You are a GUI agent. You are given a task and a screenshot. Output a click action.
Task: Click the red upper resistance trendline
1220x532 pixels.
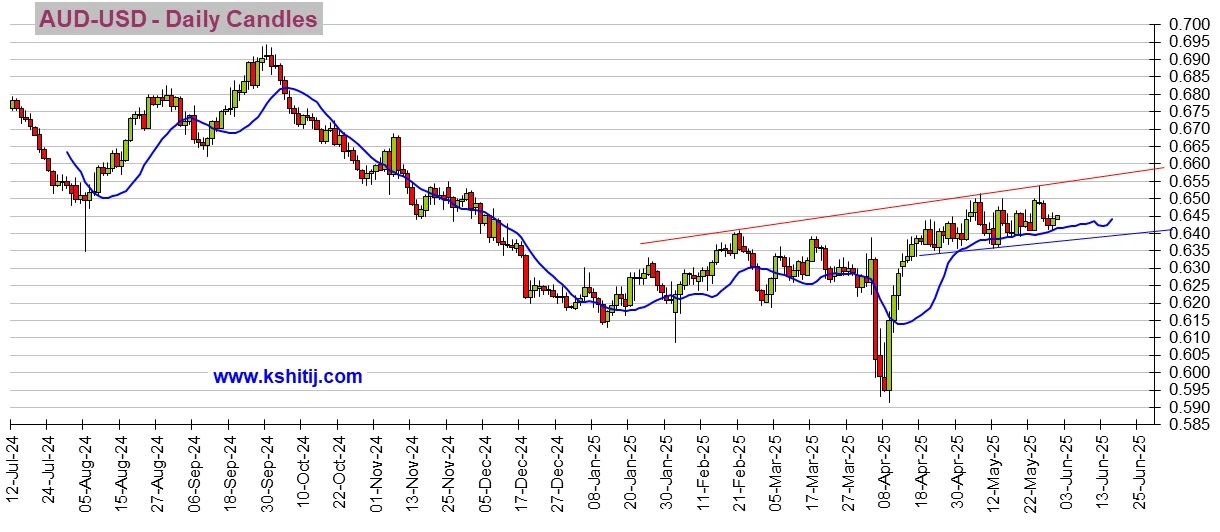pyautogui.click(x=900, y=208)
